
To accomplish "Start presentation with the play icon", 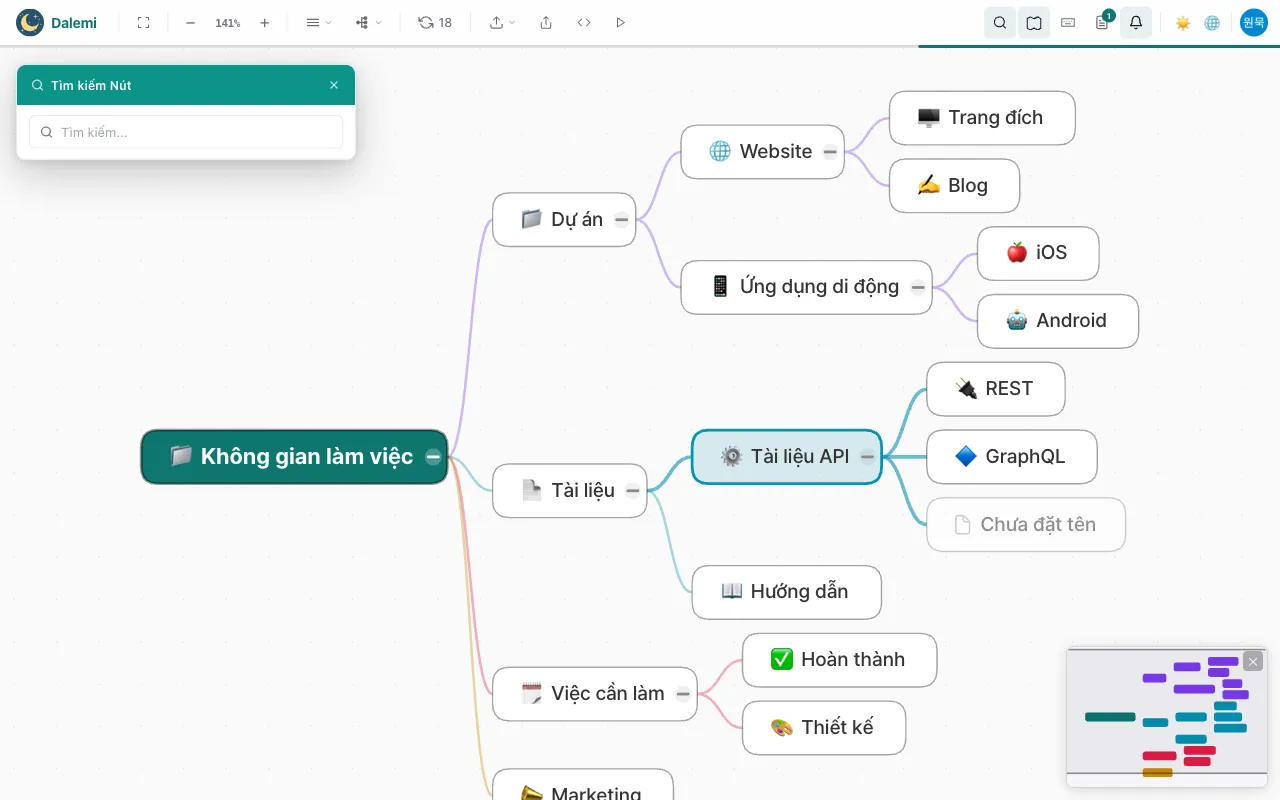I will pyautogui.click(x=620, y=22).
